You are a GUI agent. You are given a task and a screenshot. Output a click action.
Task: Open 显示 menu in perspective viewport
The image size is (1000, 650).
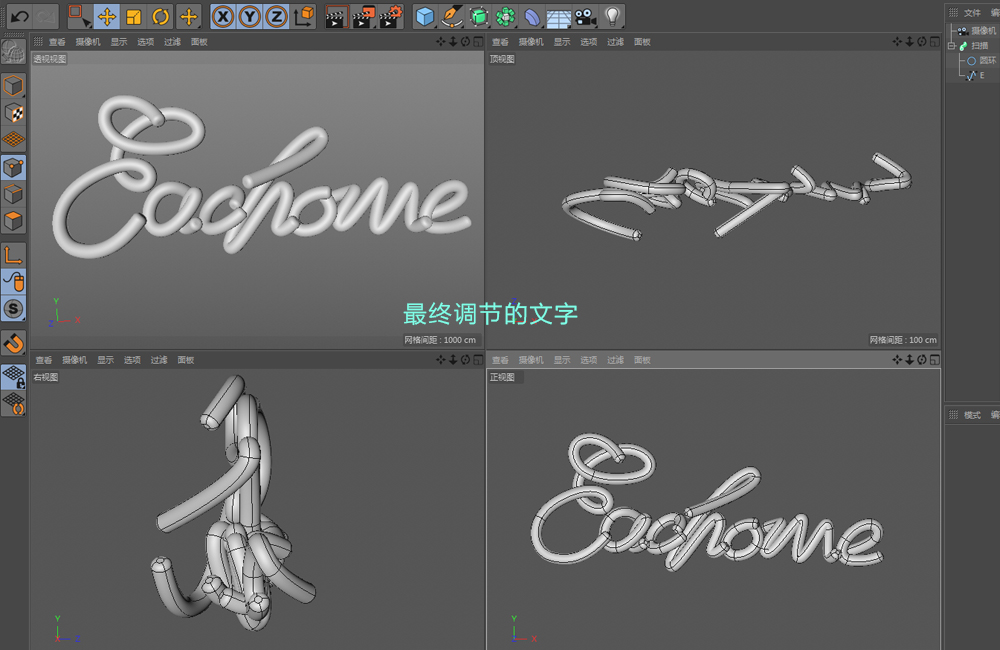click(119, 41)
